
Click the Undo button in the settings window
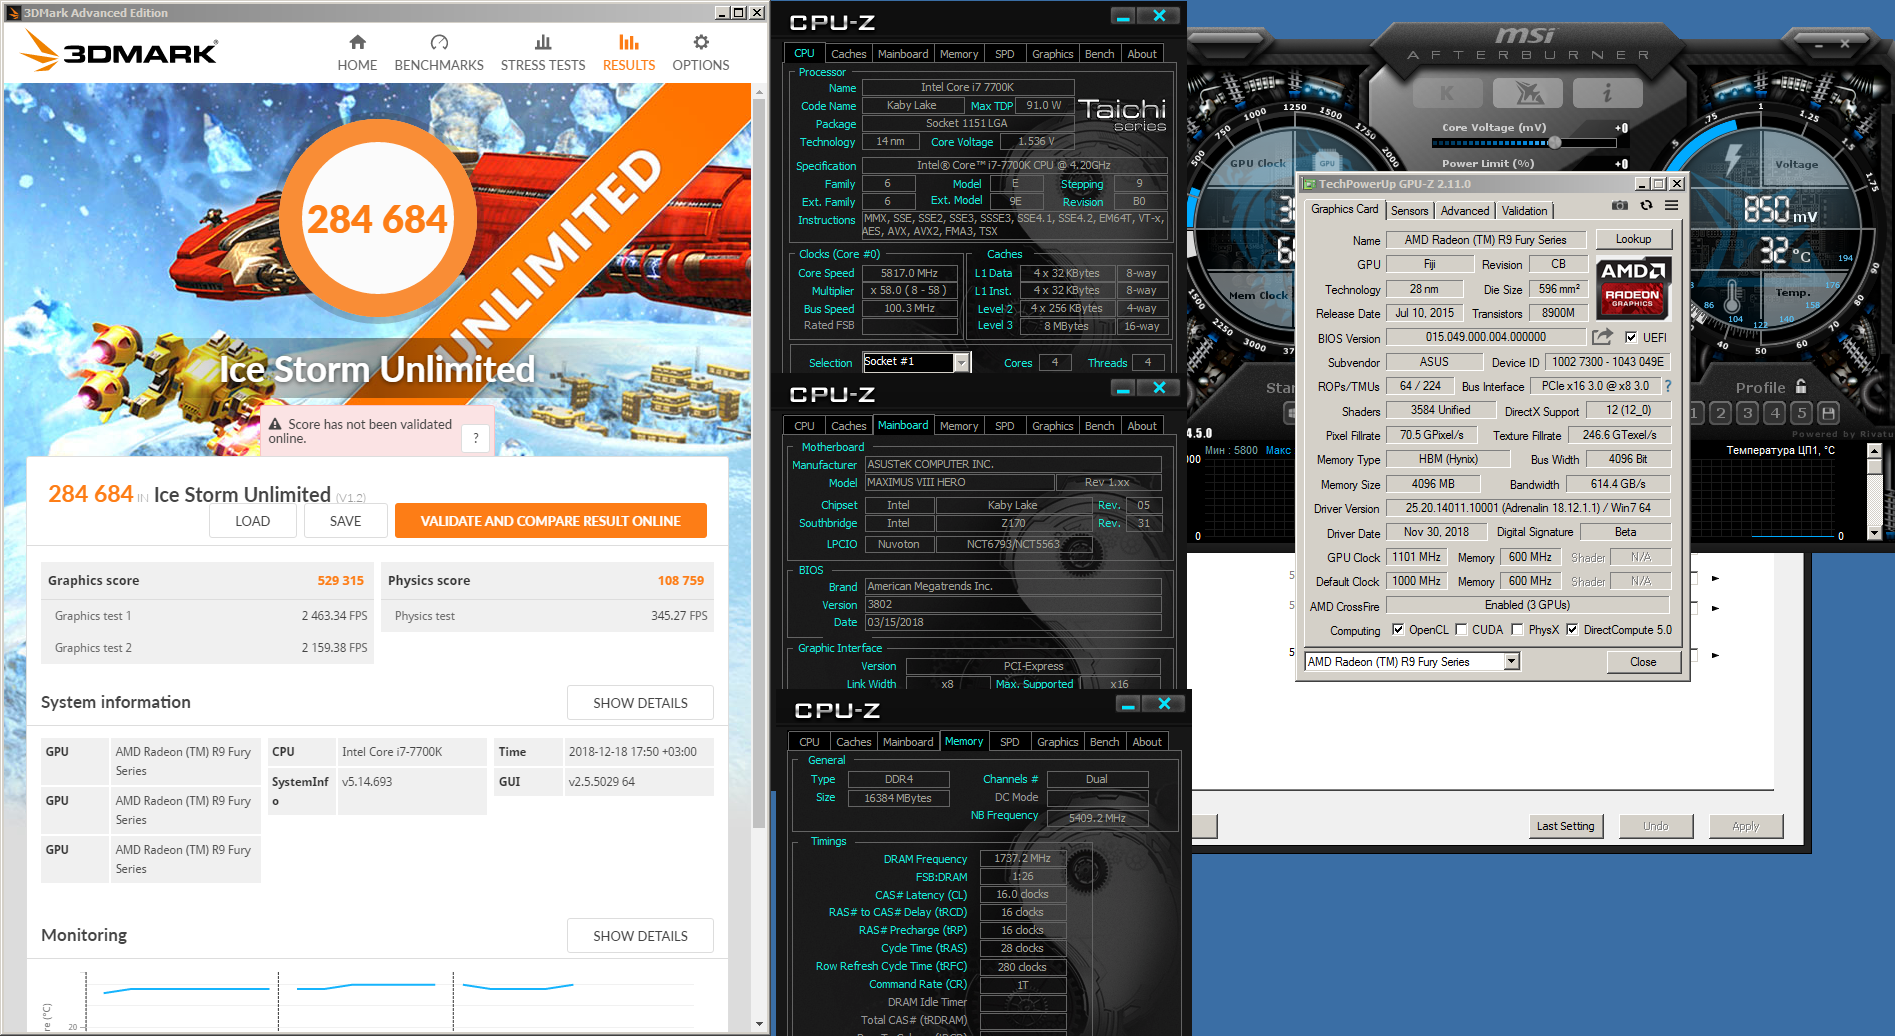coord(1655,826)
